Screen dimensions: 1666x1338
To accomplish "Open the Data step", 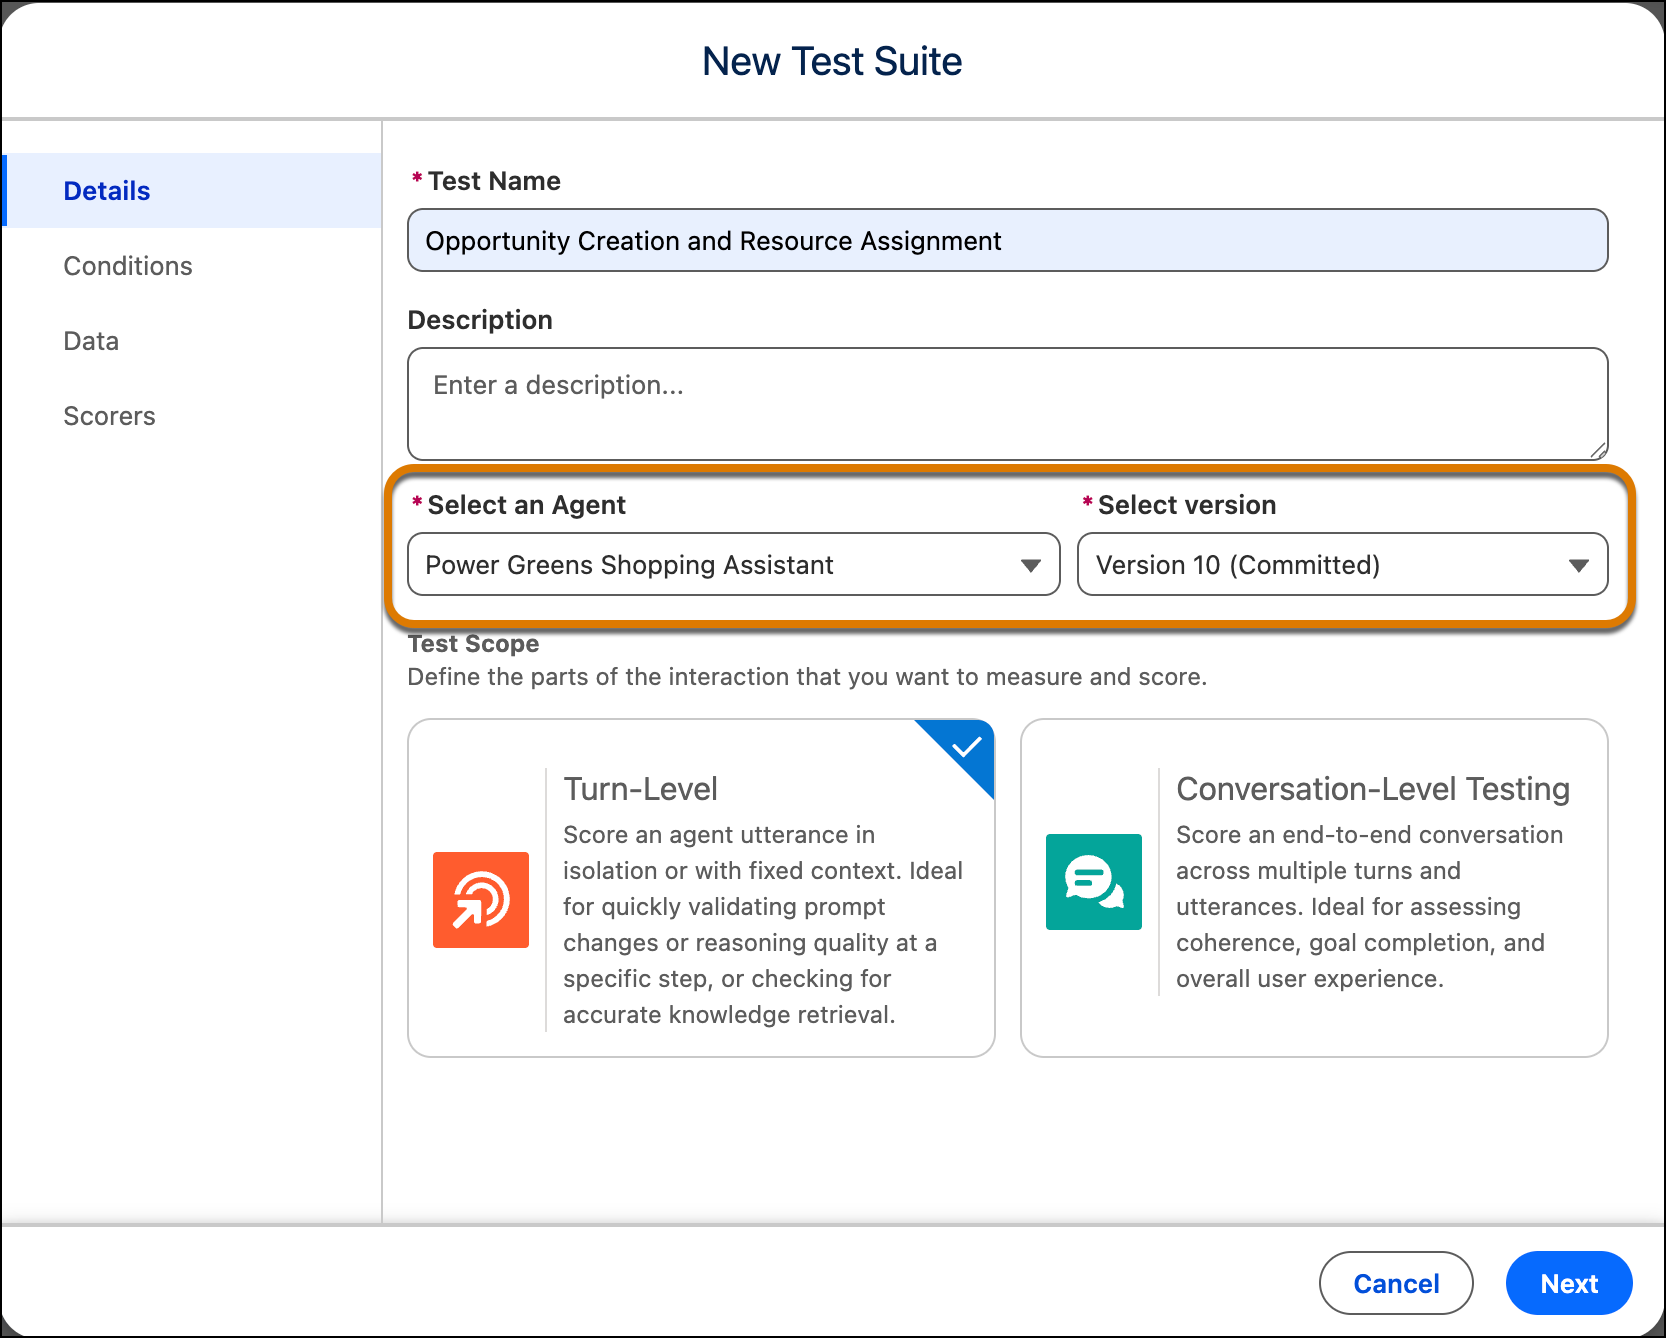I will tap(91, 341).
